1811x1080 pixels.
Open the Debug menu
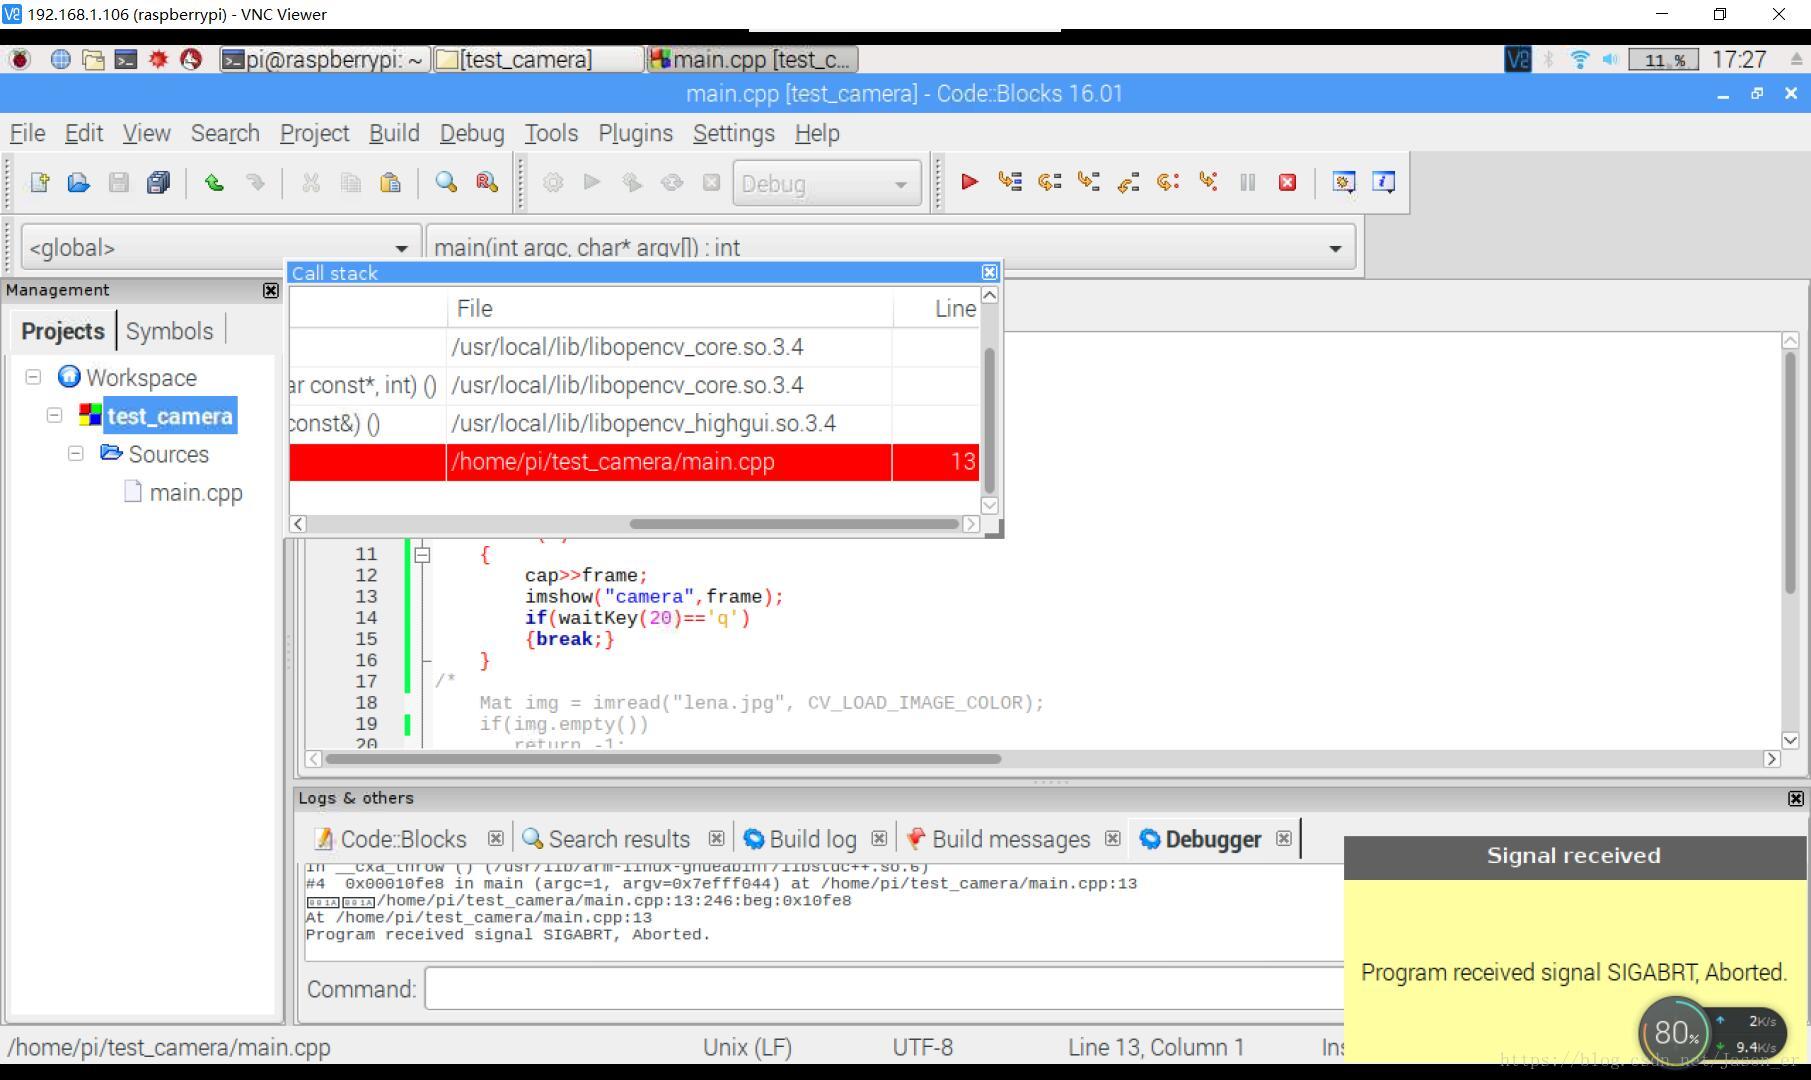click(472, 133)
